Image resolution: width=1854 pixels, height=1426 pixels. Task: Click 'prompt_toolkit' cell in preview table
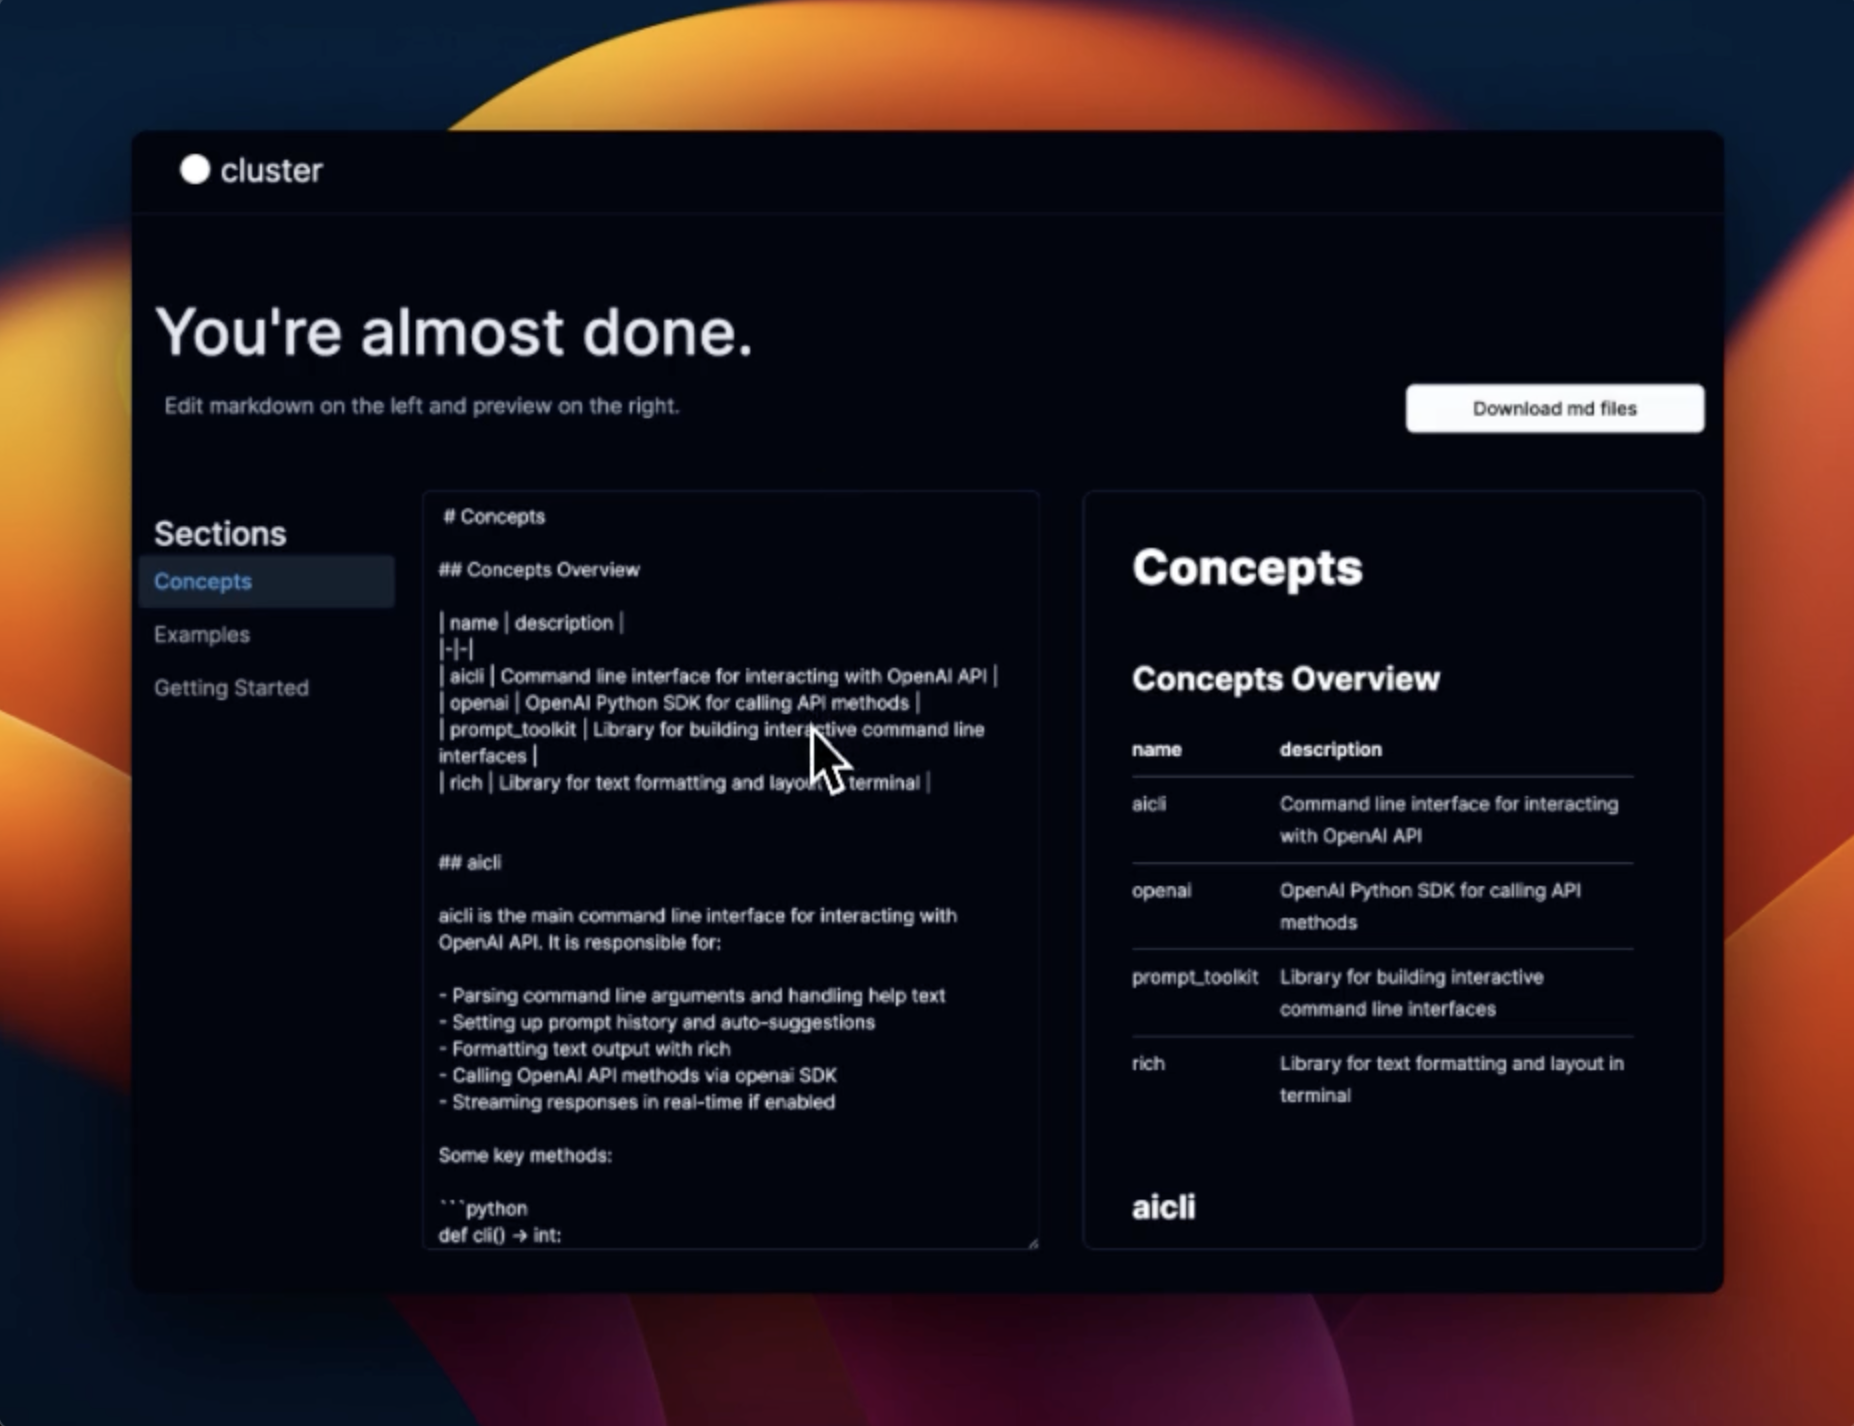(x=1195, y=977)
